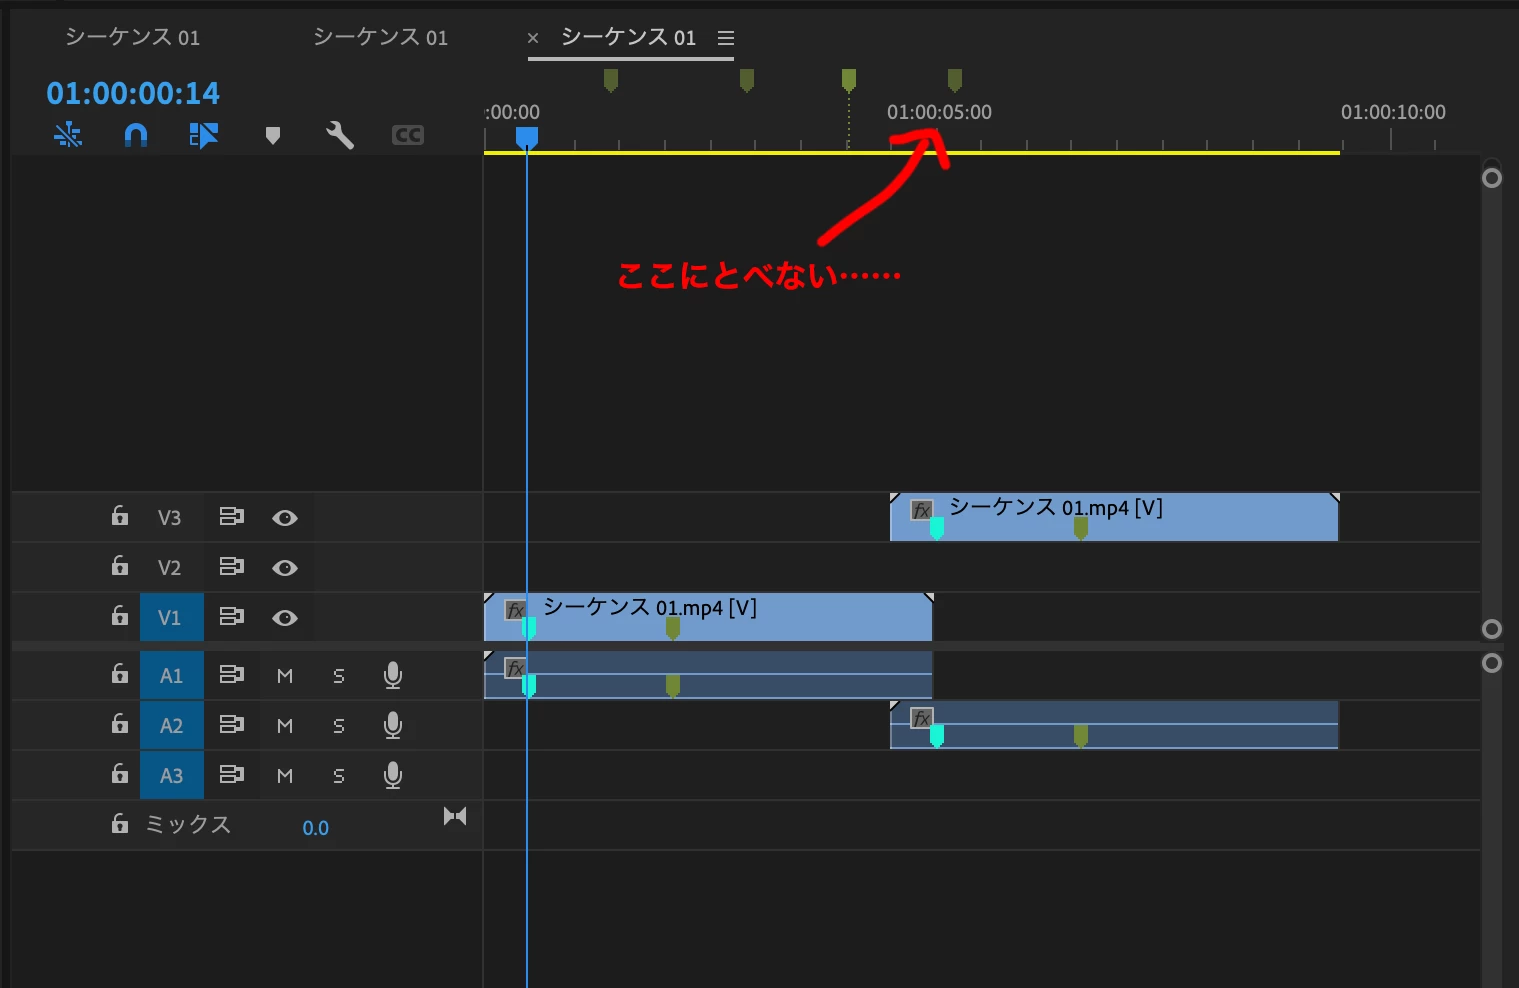The width and height of the screenshot is (1519, 988).
Task: Click the cyan clip marker on V3 clip
Action: tap(937, 528)
